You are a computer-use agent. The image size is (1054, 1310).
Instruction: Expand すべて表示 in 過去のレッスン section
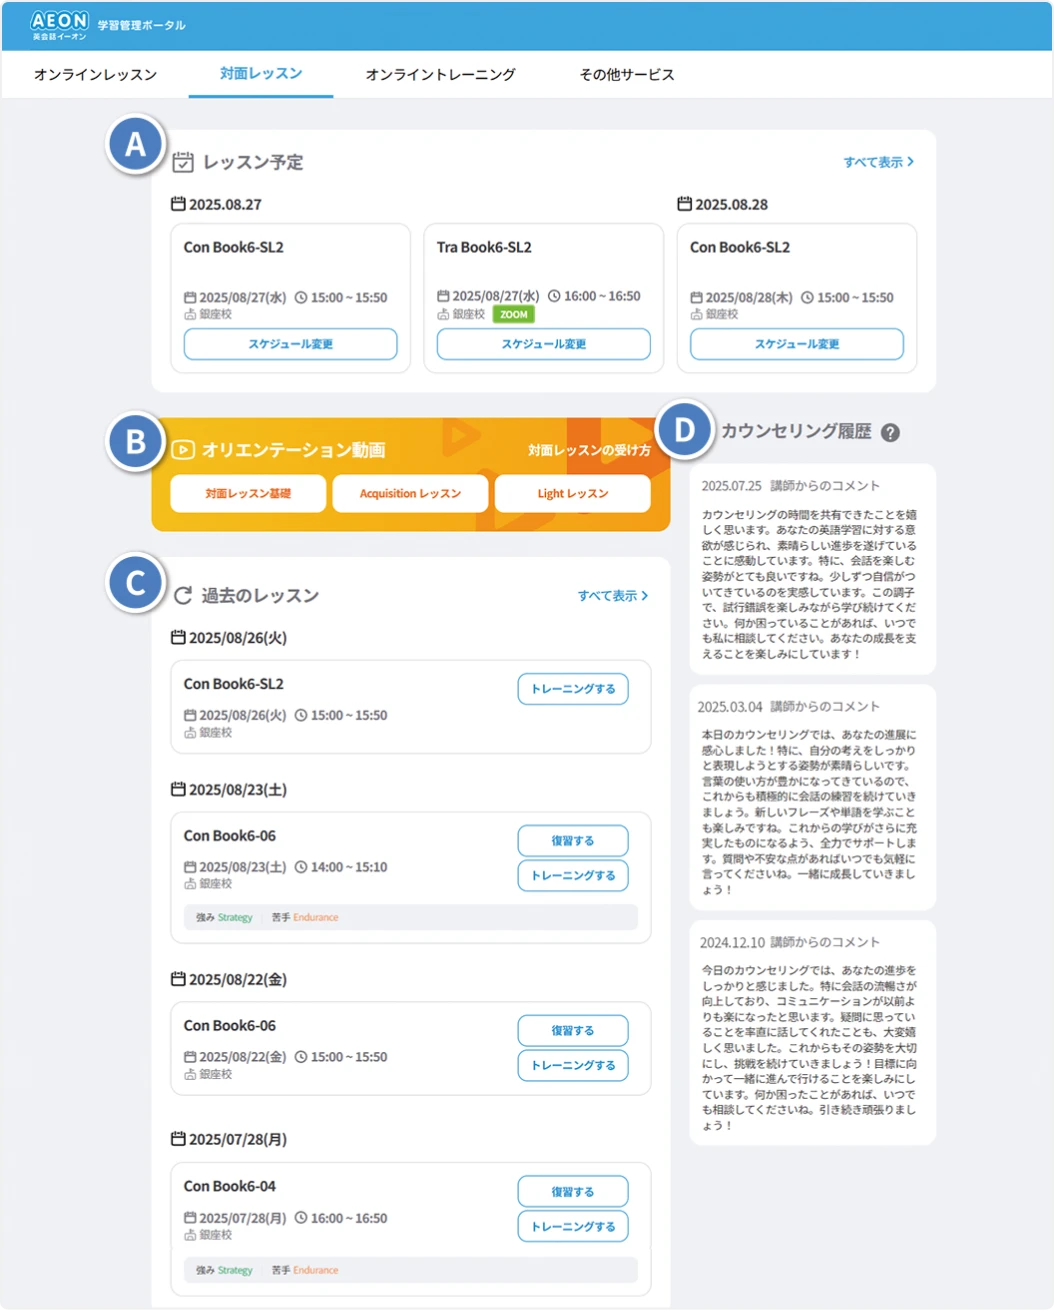612,595
